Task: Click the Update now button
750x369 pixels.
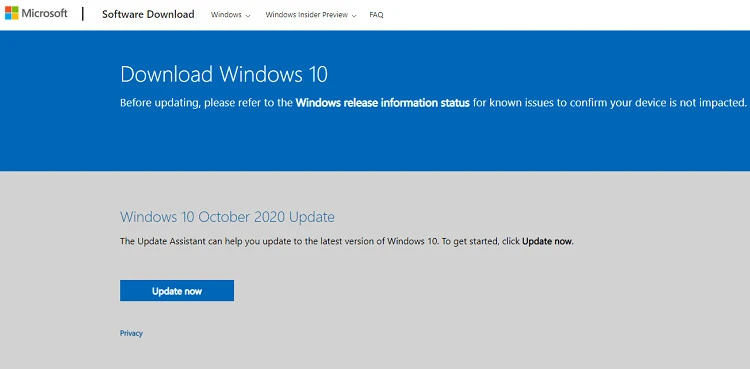Action: 177,291
